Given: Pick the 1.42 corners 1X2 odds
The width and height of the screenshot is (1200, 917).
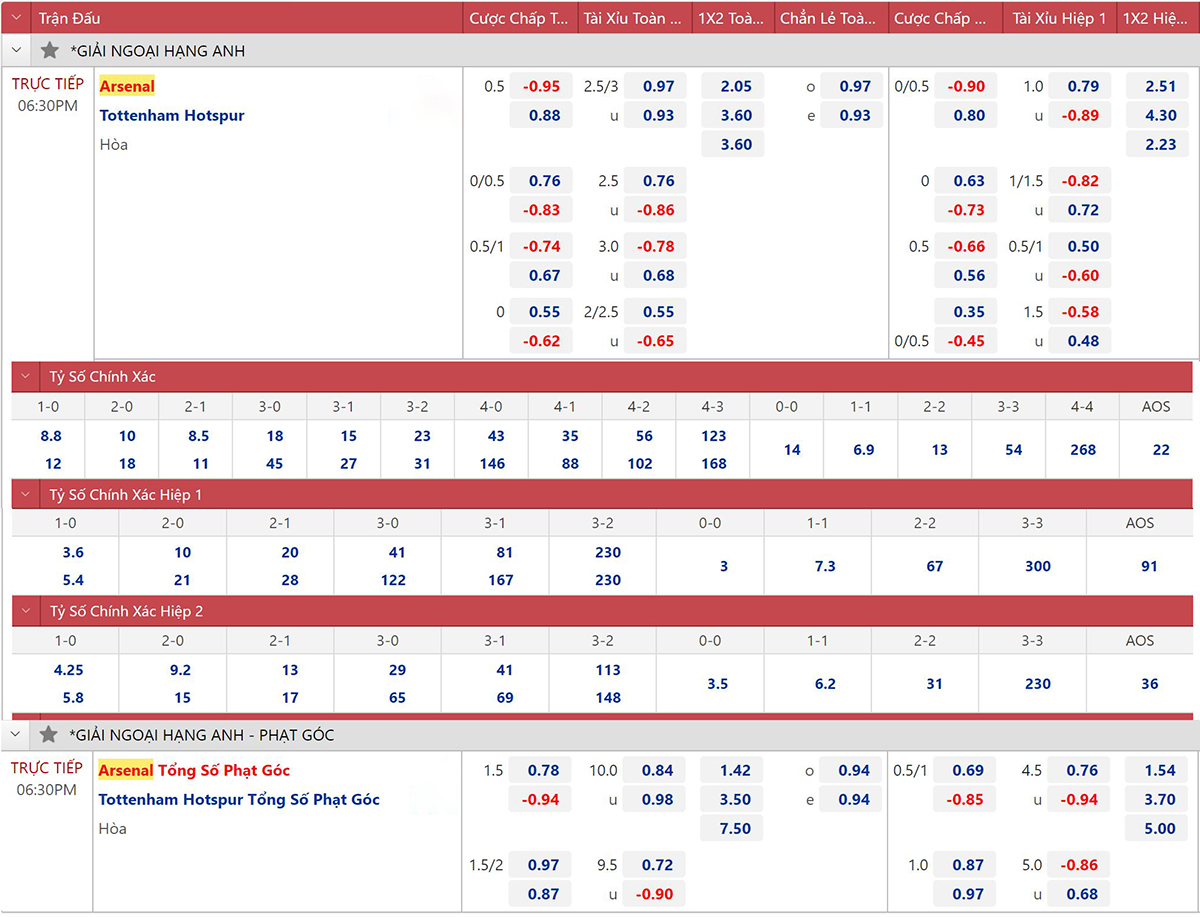Looking at the screenshot, I should 735,771.
